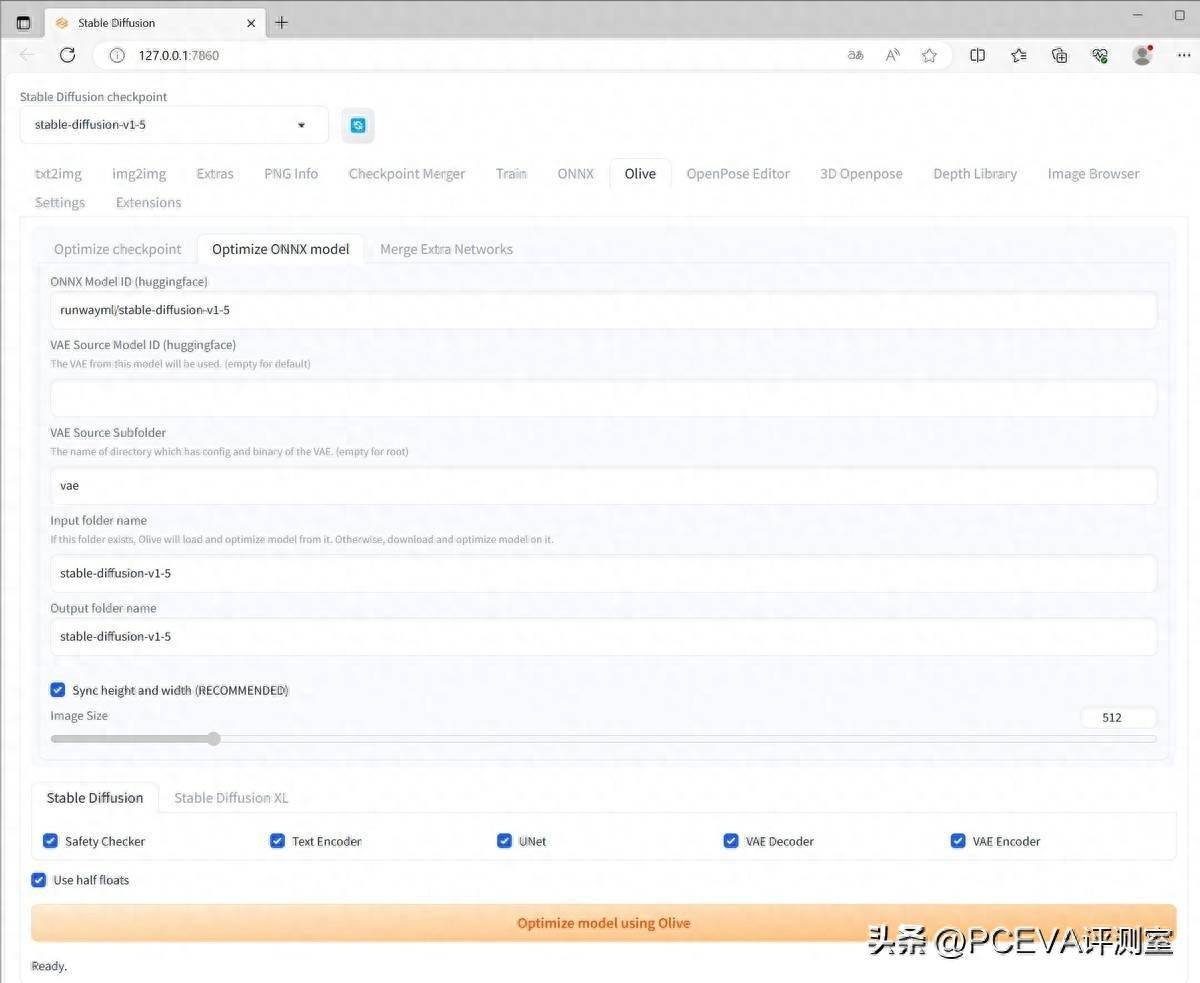Open the translate page icon in the address bar
Screen dimensions: 1200x983
pos(855,55)
